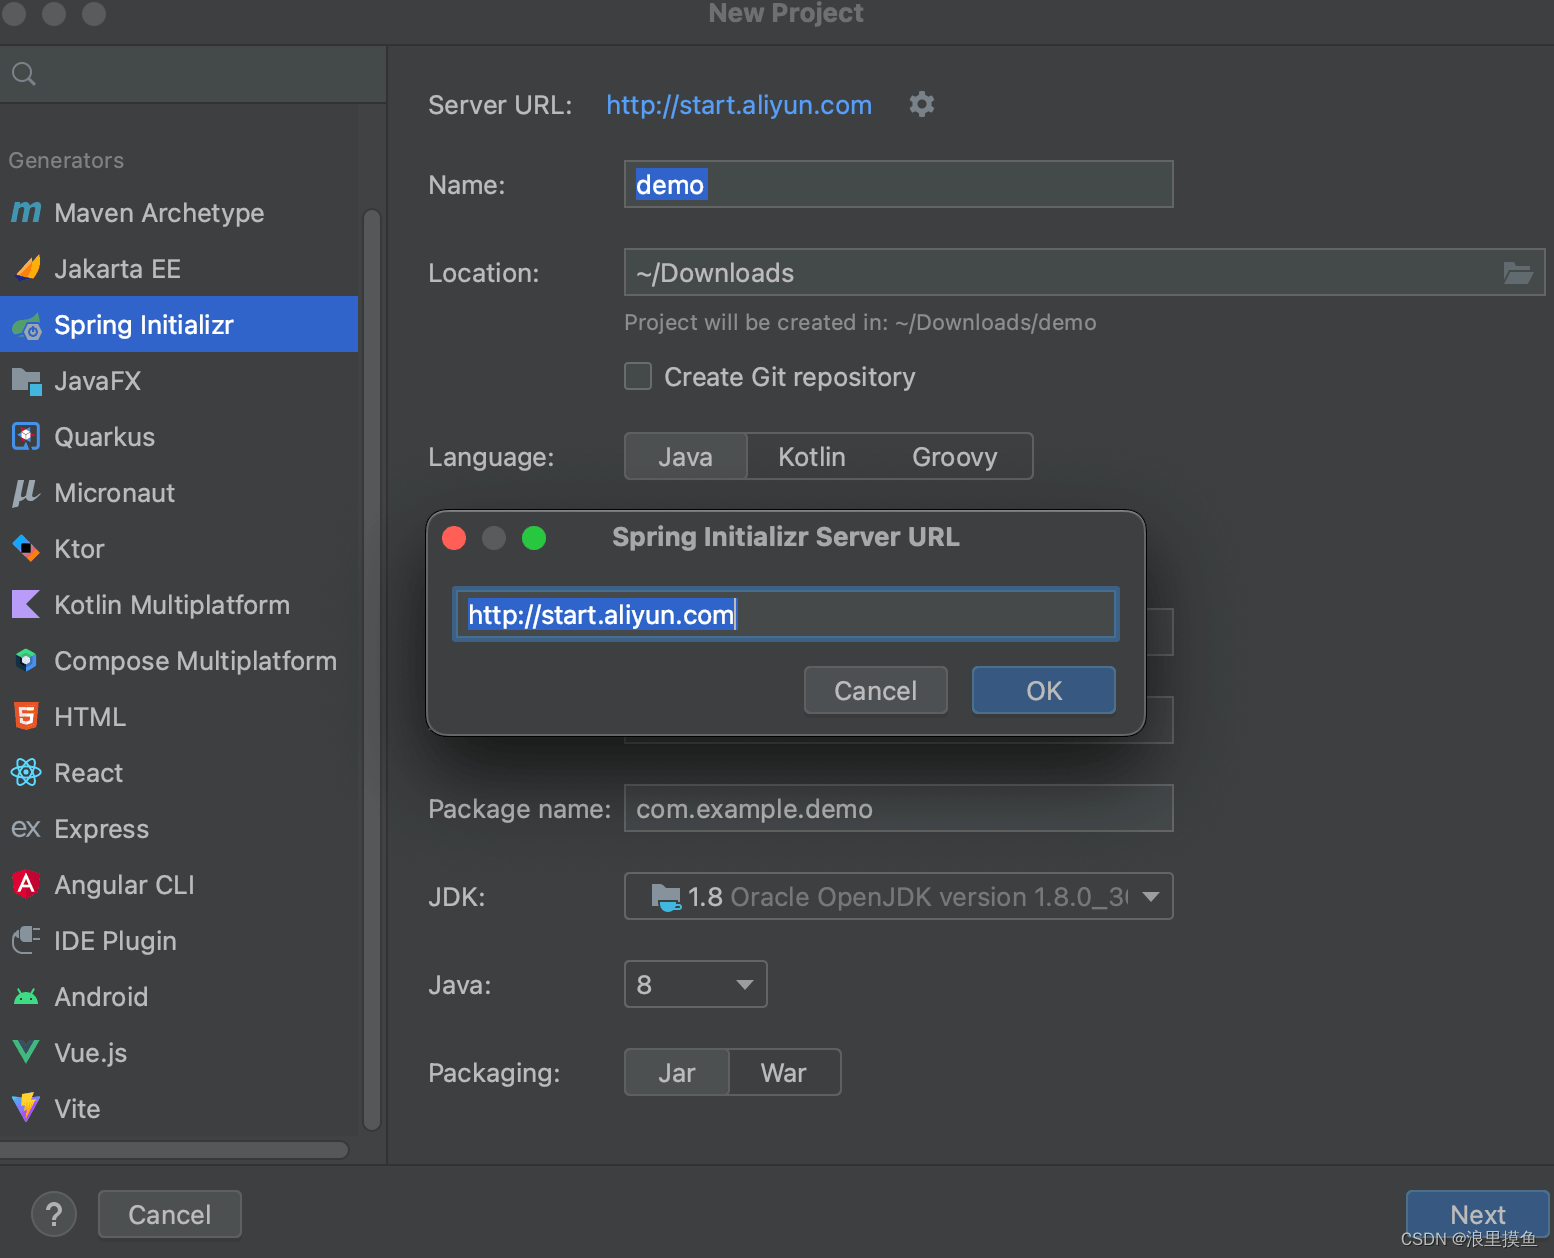This screenshot has height=1258, width=1554.
Task: Click the Express icon
Action: click(26, 829)
